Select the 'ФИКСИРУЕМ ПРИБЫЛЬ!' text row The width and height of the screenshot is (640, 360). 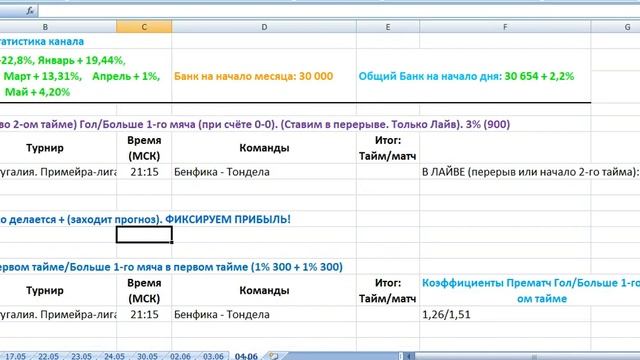pos(145,219)
